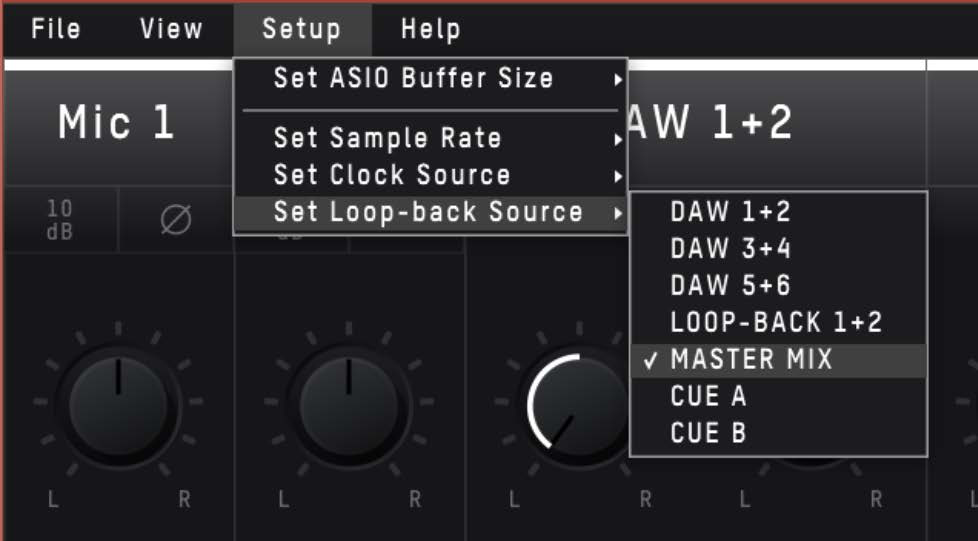Choose DAW 1+2 as loop-back source
Image resolution: width=978 pixels, height=541 pixels.
(778, 212)
